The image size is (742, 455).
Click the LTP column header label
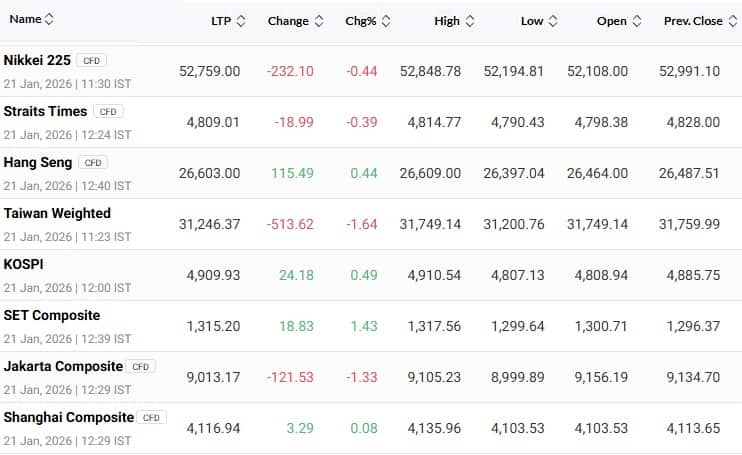coord(221,21)
